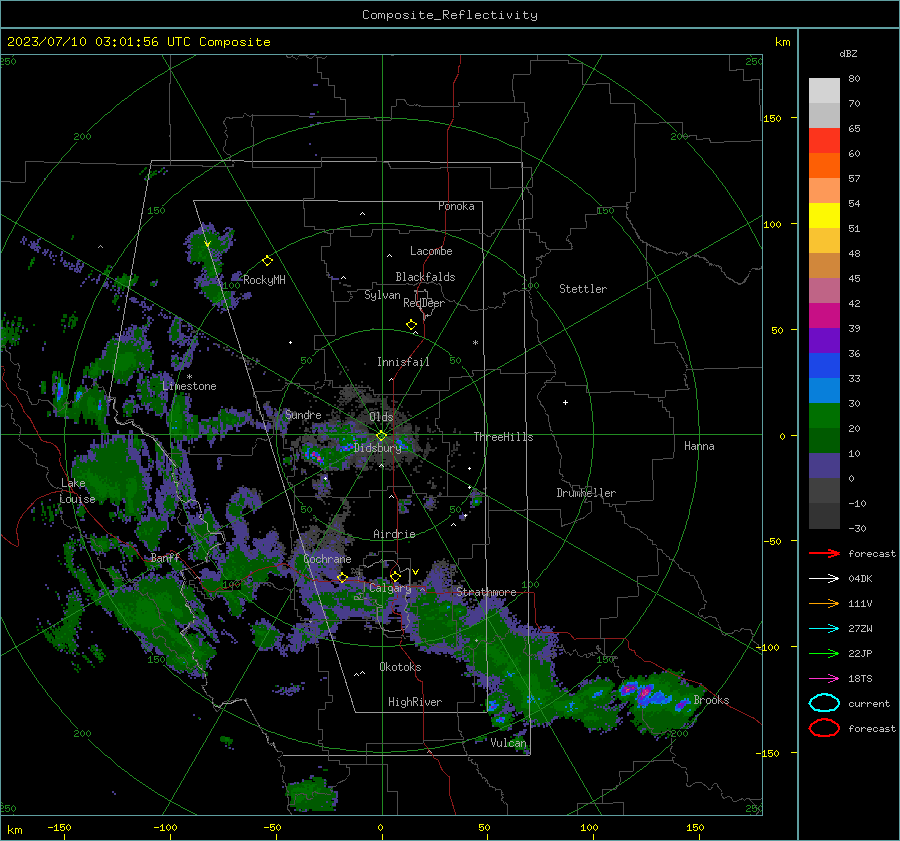The height and width of the screenshot is (841, 900).
Task: Click the yellow diamond marker below RedDeer
Action: pos(411,325)
